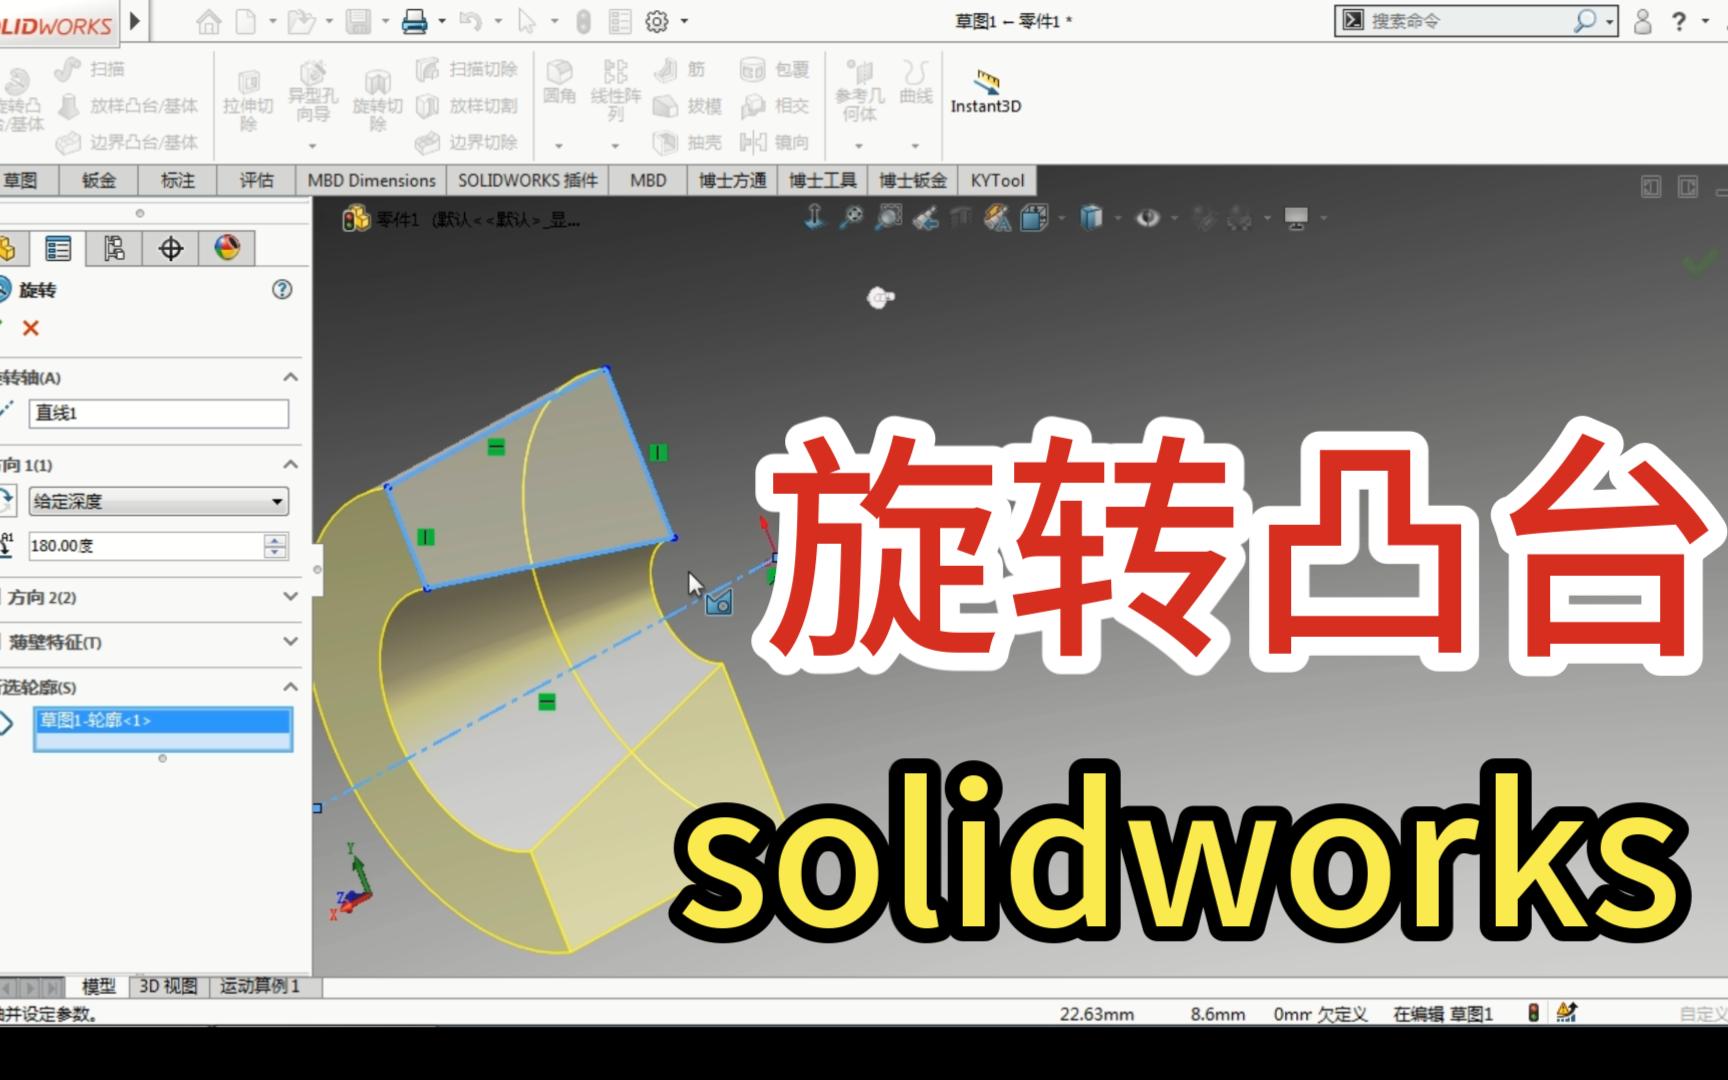Select the 旋转切除 (Revolved Cut) tool

click(376, 95)
